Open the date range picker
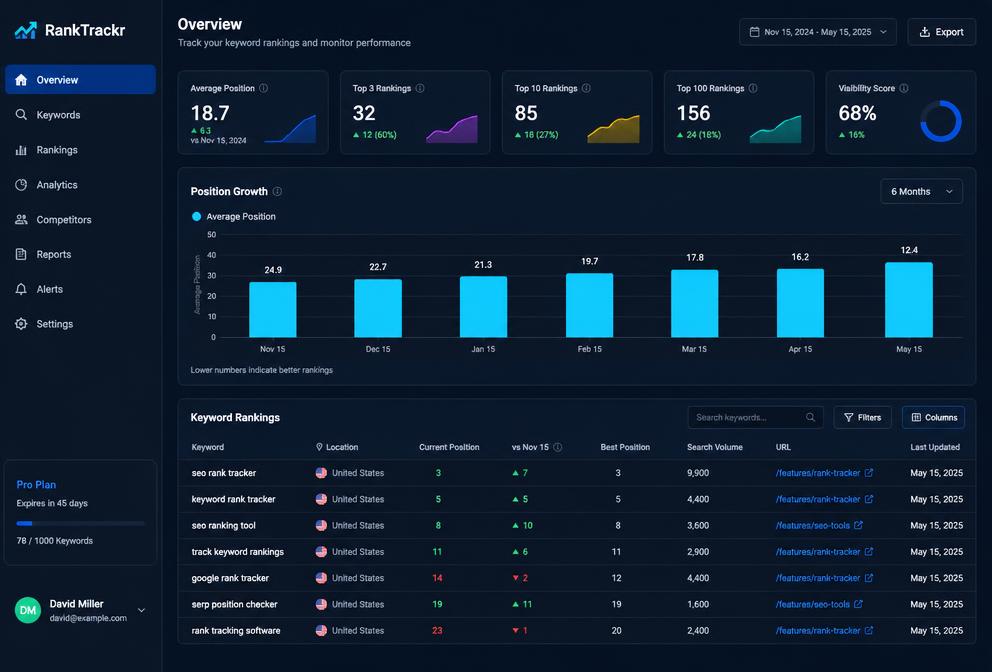The image size is (992, 672). pyautogui.click(x=817, y=32)
